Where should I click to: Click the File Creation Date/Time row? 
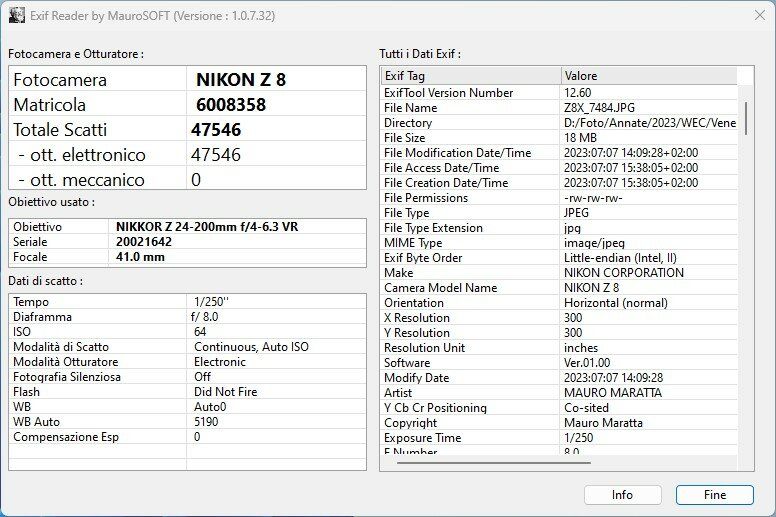pyautogui.click(x=559, y=183)
